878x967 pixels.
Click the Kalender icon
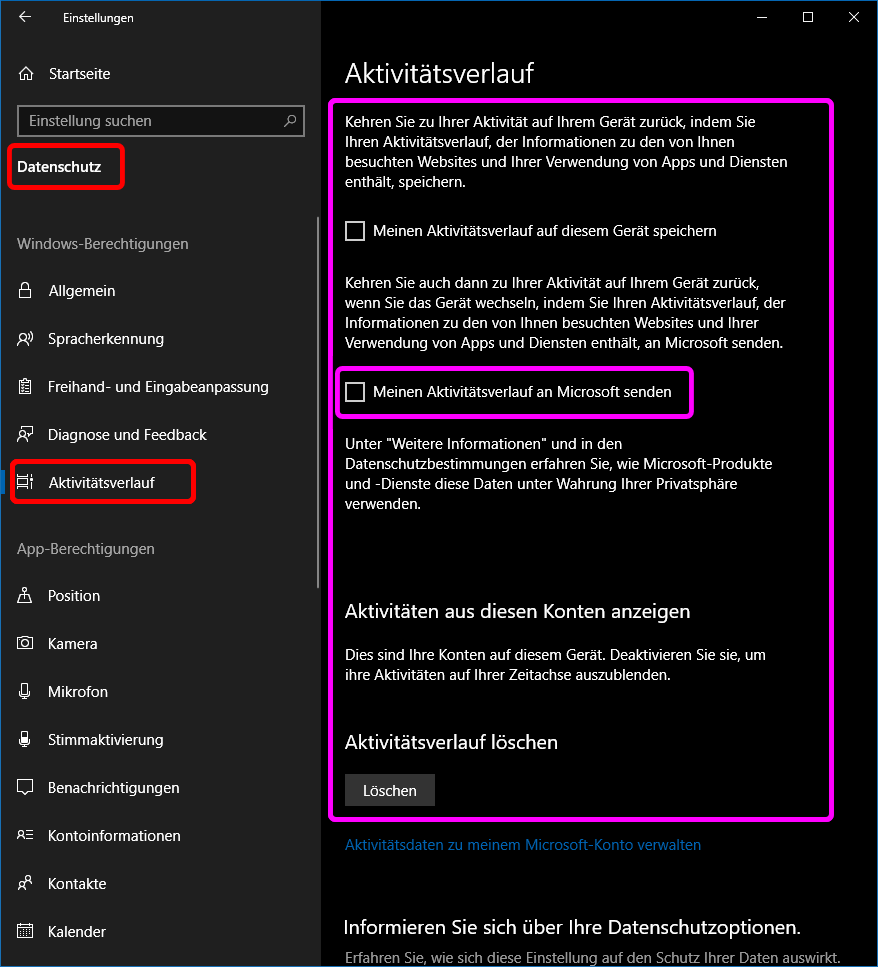coord(26,932)
